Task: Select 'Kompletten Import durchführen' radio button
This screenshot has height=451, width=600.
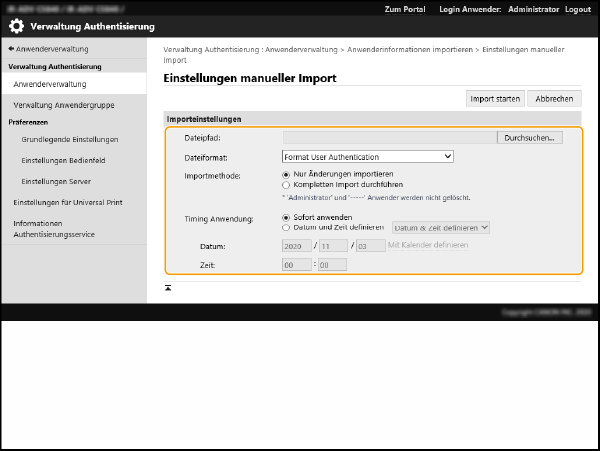Action: pyautogui.click(x=287, y=185)
